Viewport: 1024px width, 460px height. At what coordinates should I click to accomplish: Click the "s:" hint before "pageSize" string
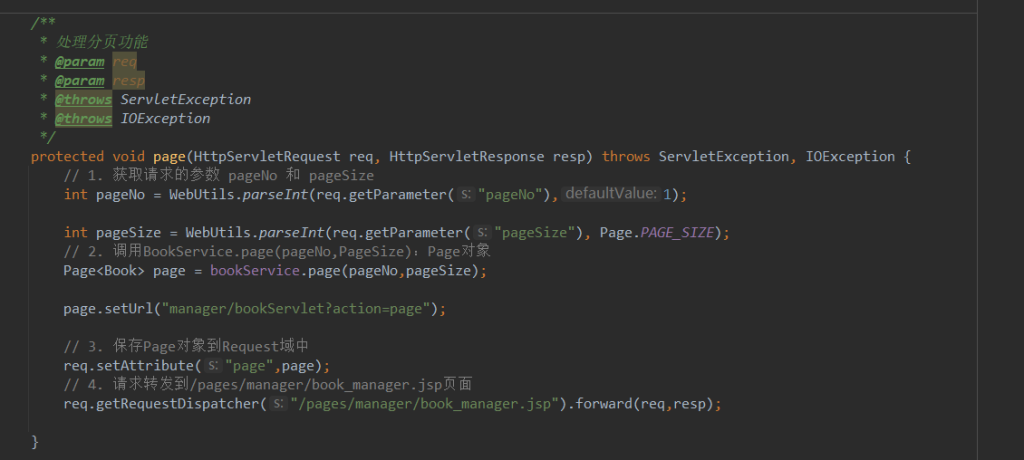coord(482,233)
